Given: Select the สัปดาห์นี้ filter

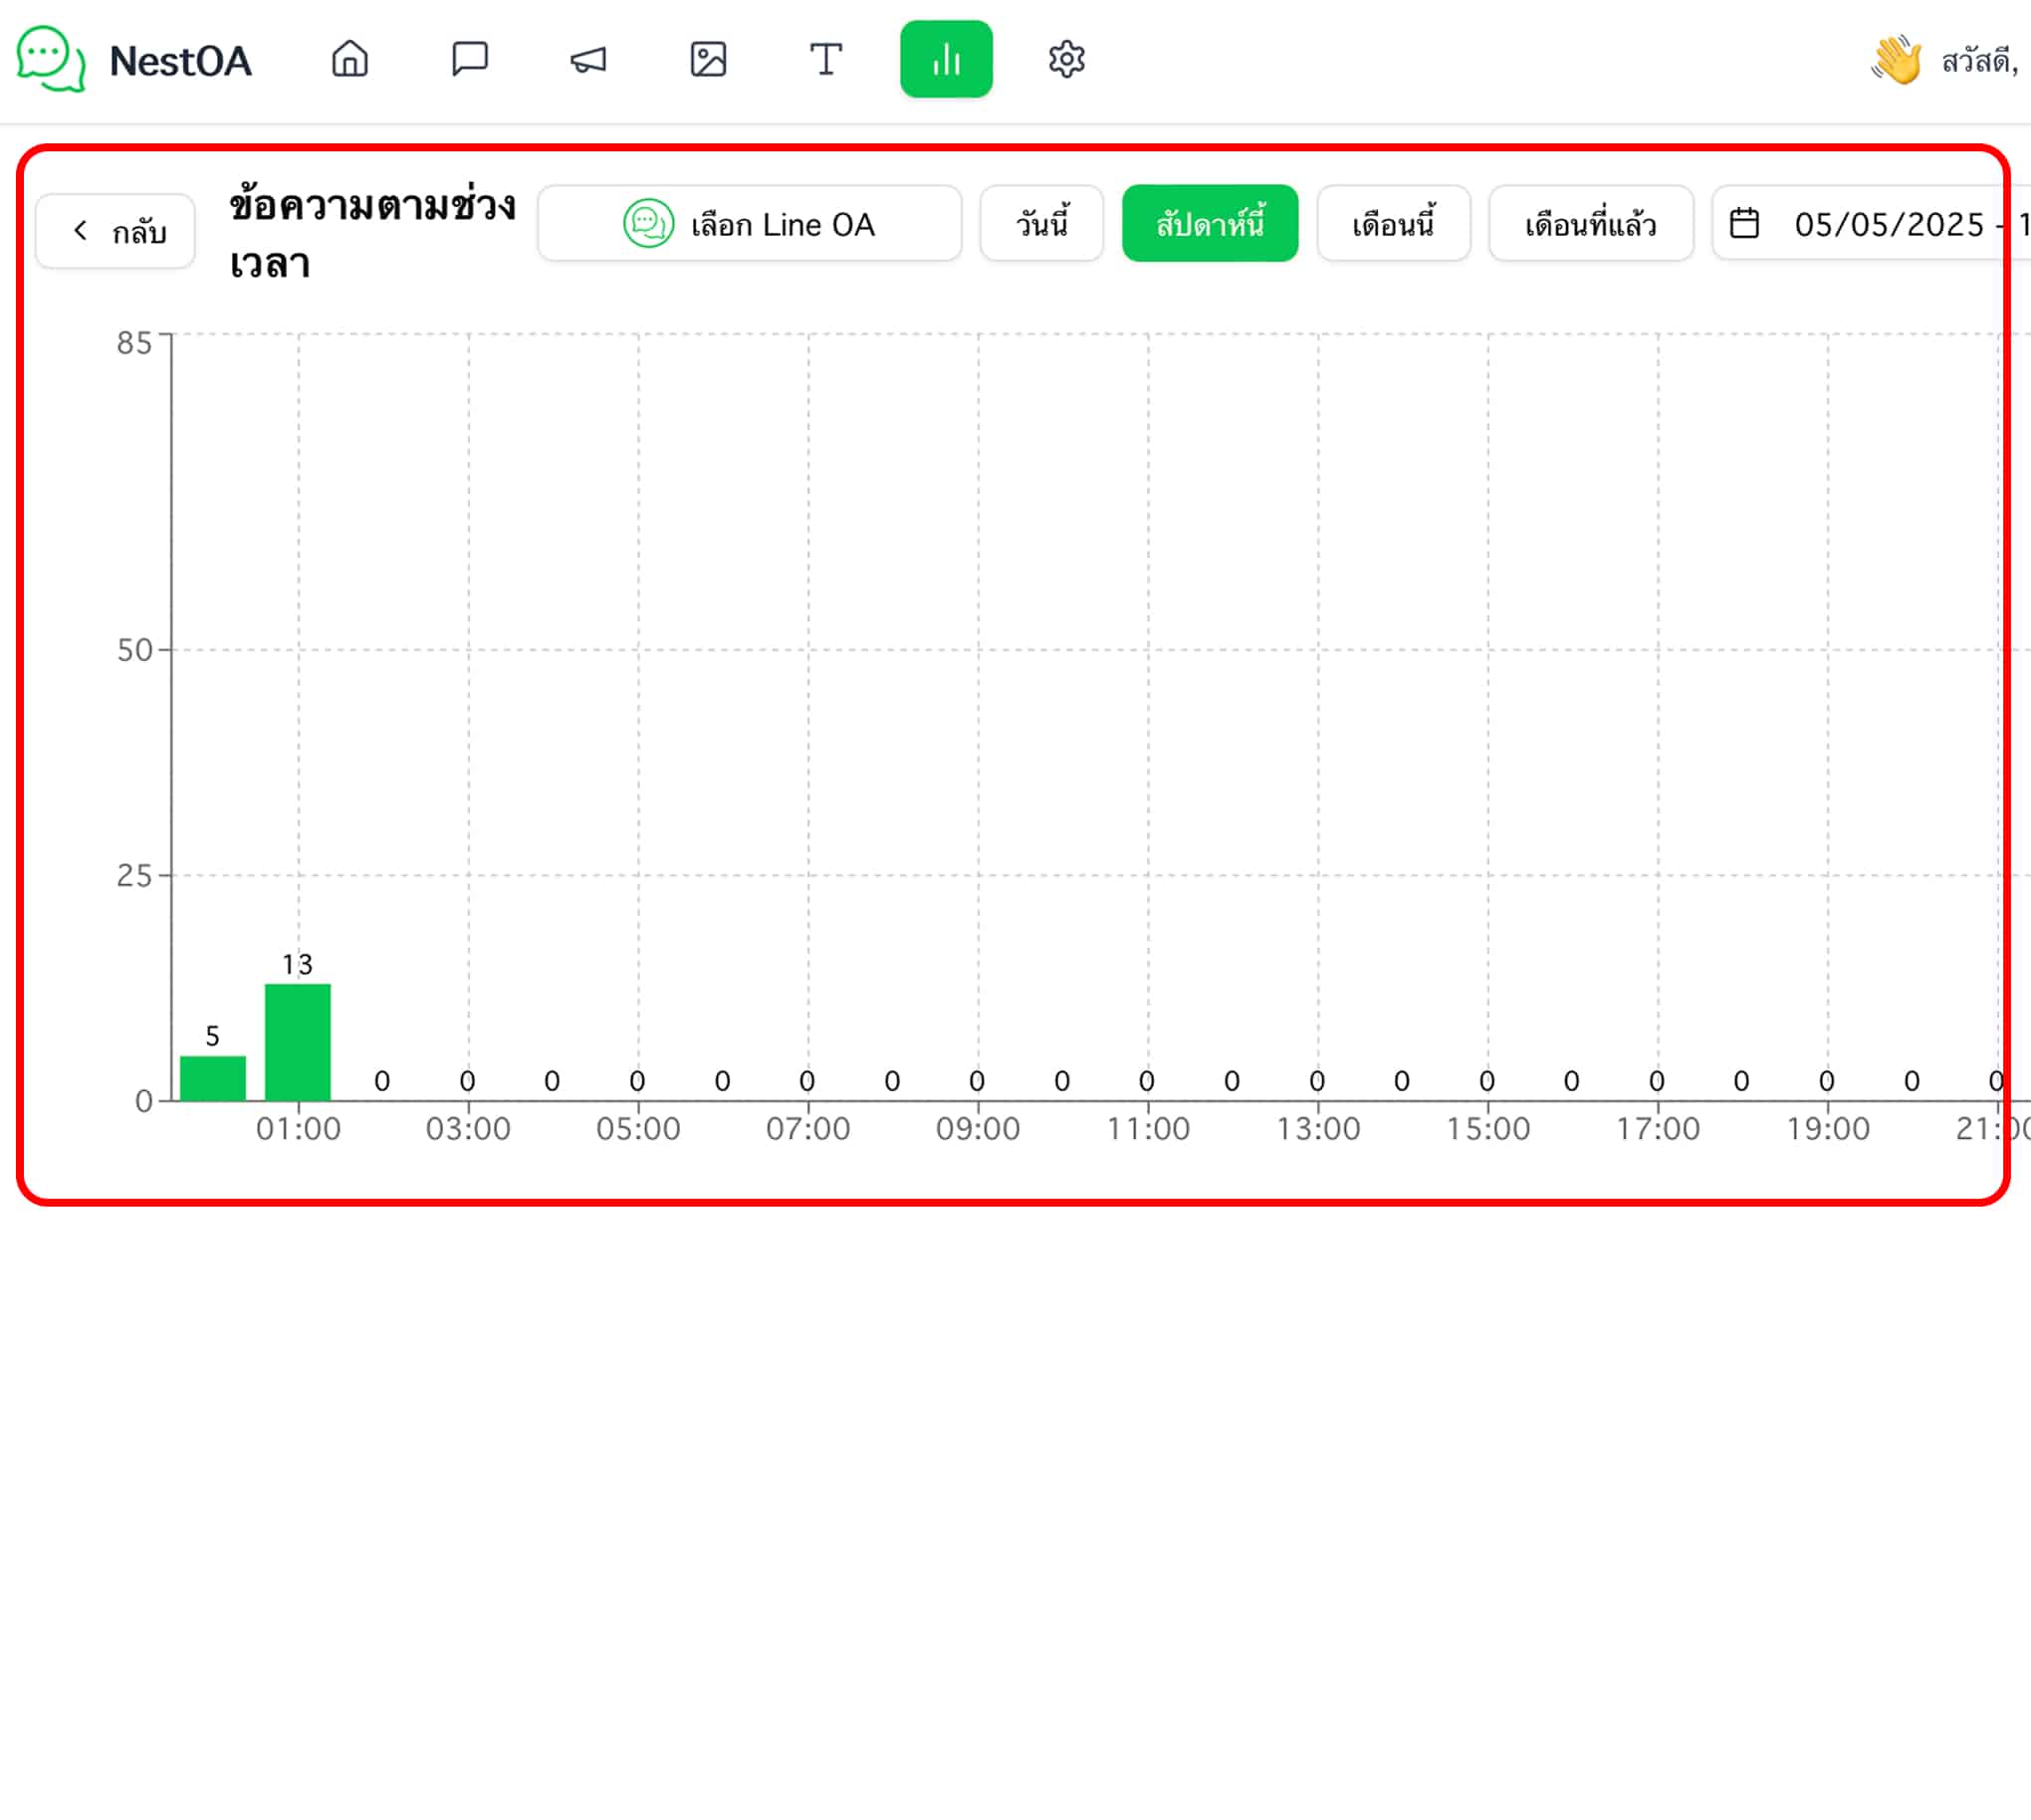Looking at the screenshot, I should (1210, 223).
